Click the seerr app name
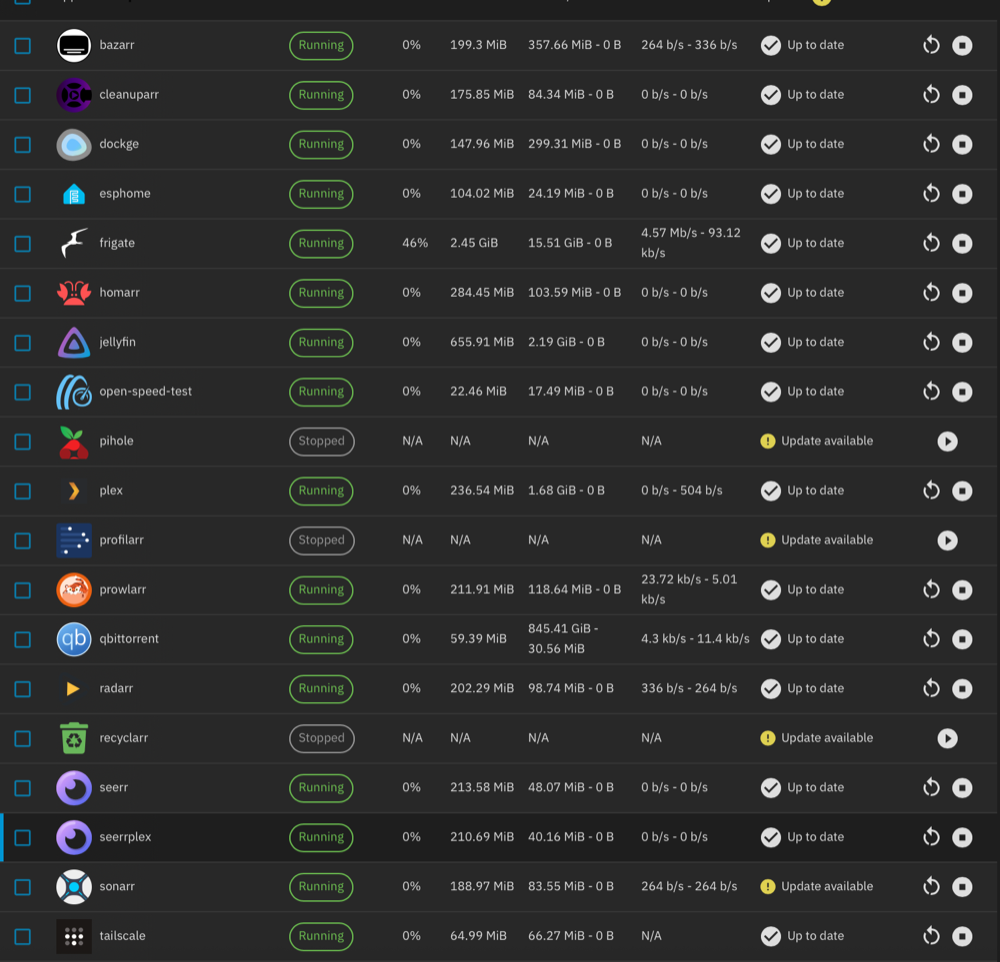 [x=114, y=787]
